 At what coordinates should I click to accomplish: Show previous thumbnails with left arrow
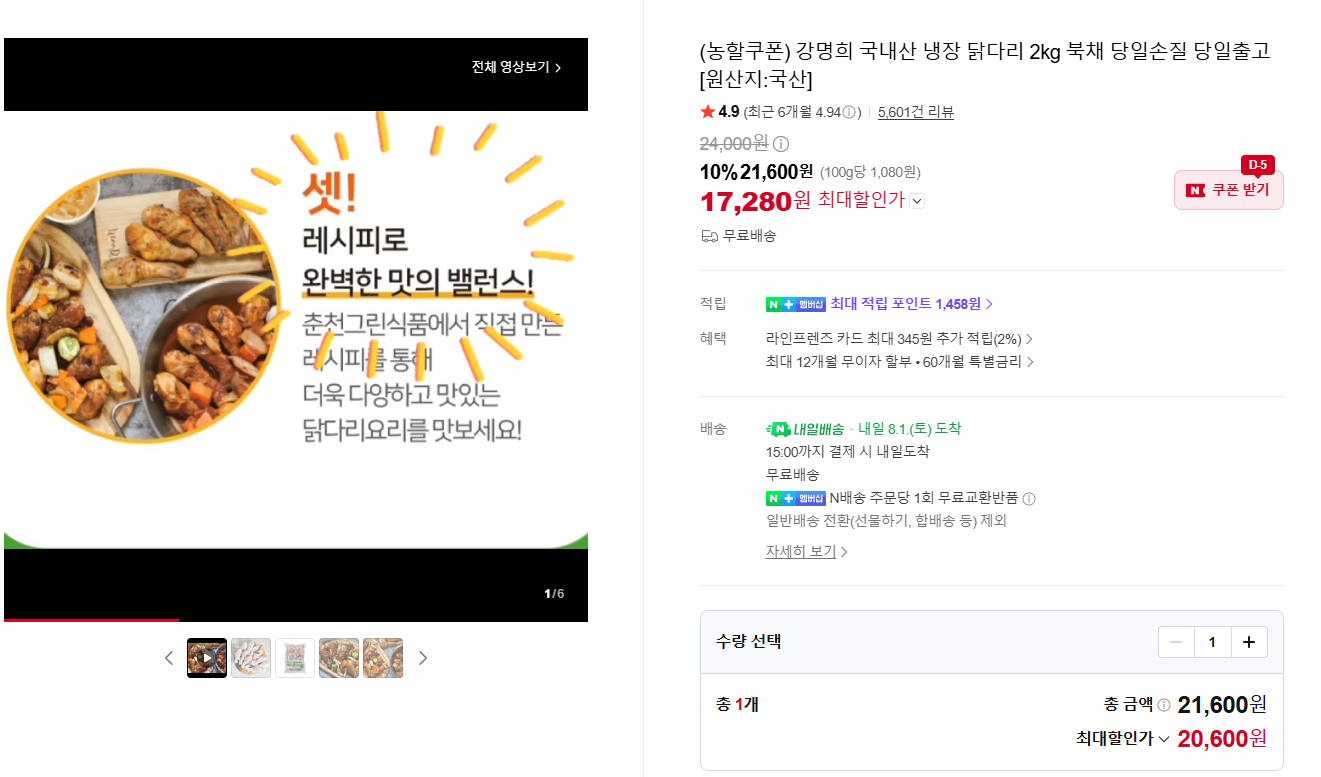(x=168, y=658)
